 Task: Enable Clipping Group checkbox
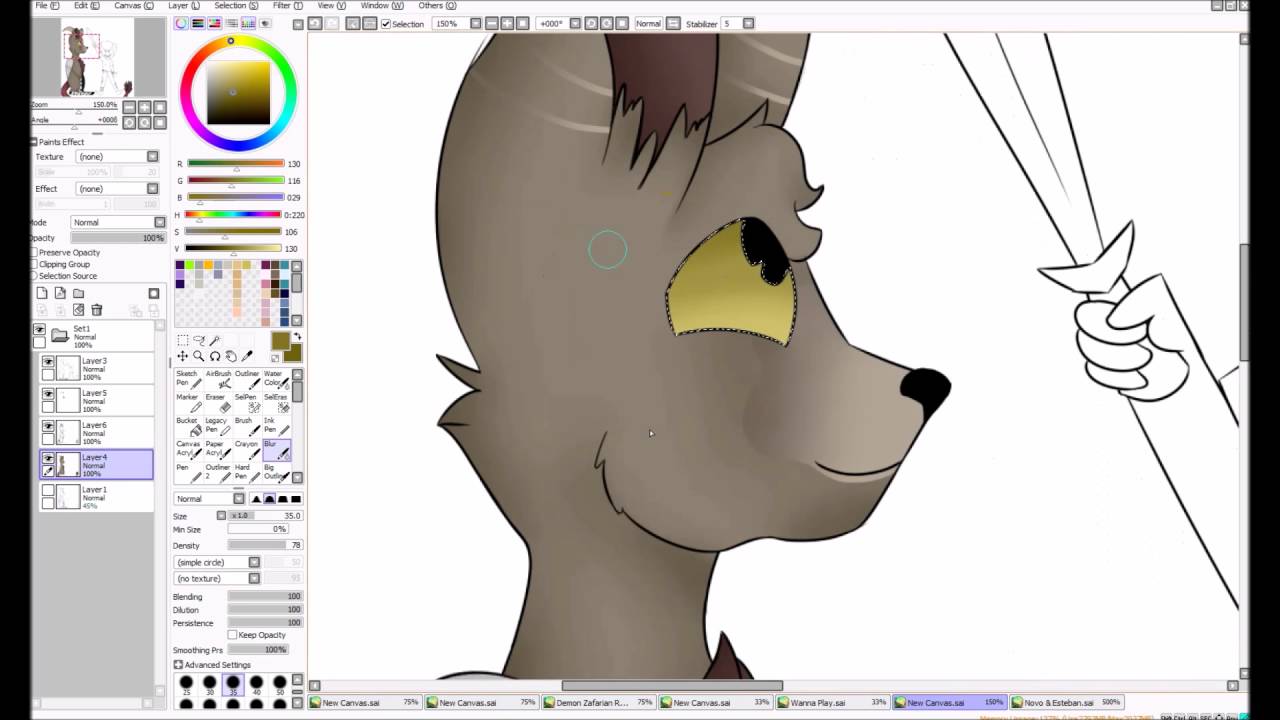pyautogui.click(x=35, y=265)
